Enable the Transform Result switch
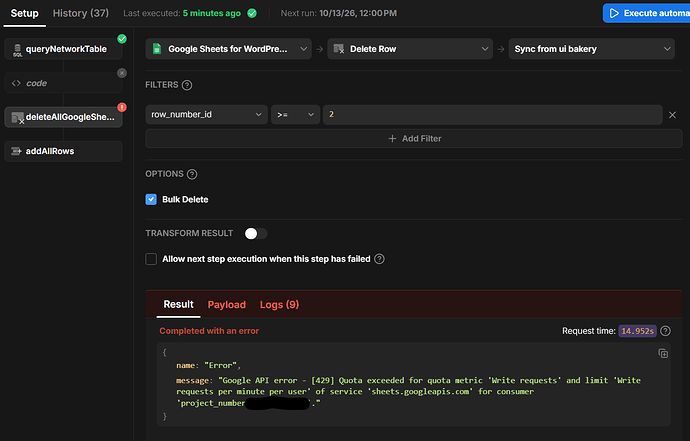Image resolution: width=690 pixels, height=441 pixels. [256, 233]
